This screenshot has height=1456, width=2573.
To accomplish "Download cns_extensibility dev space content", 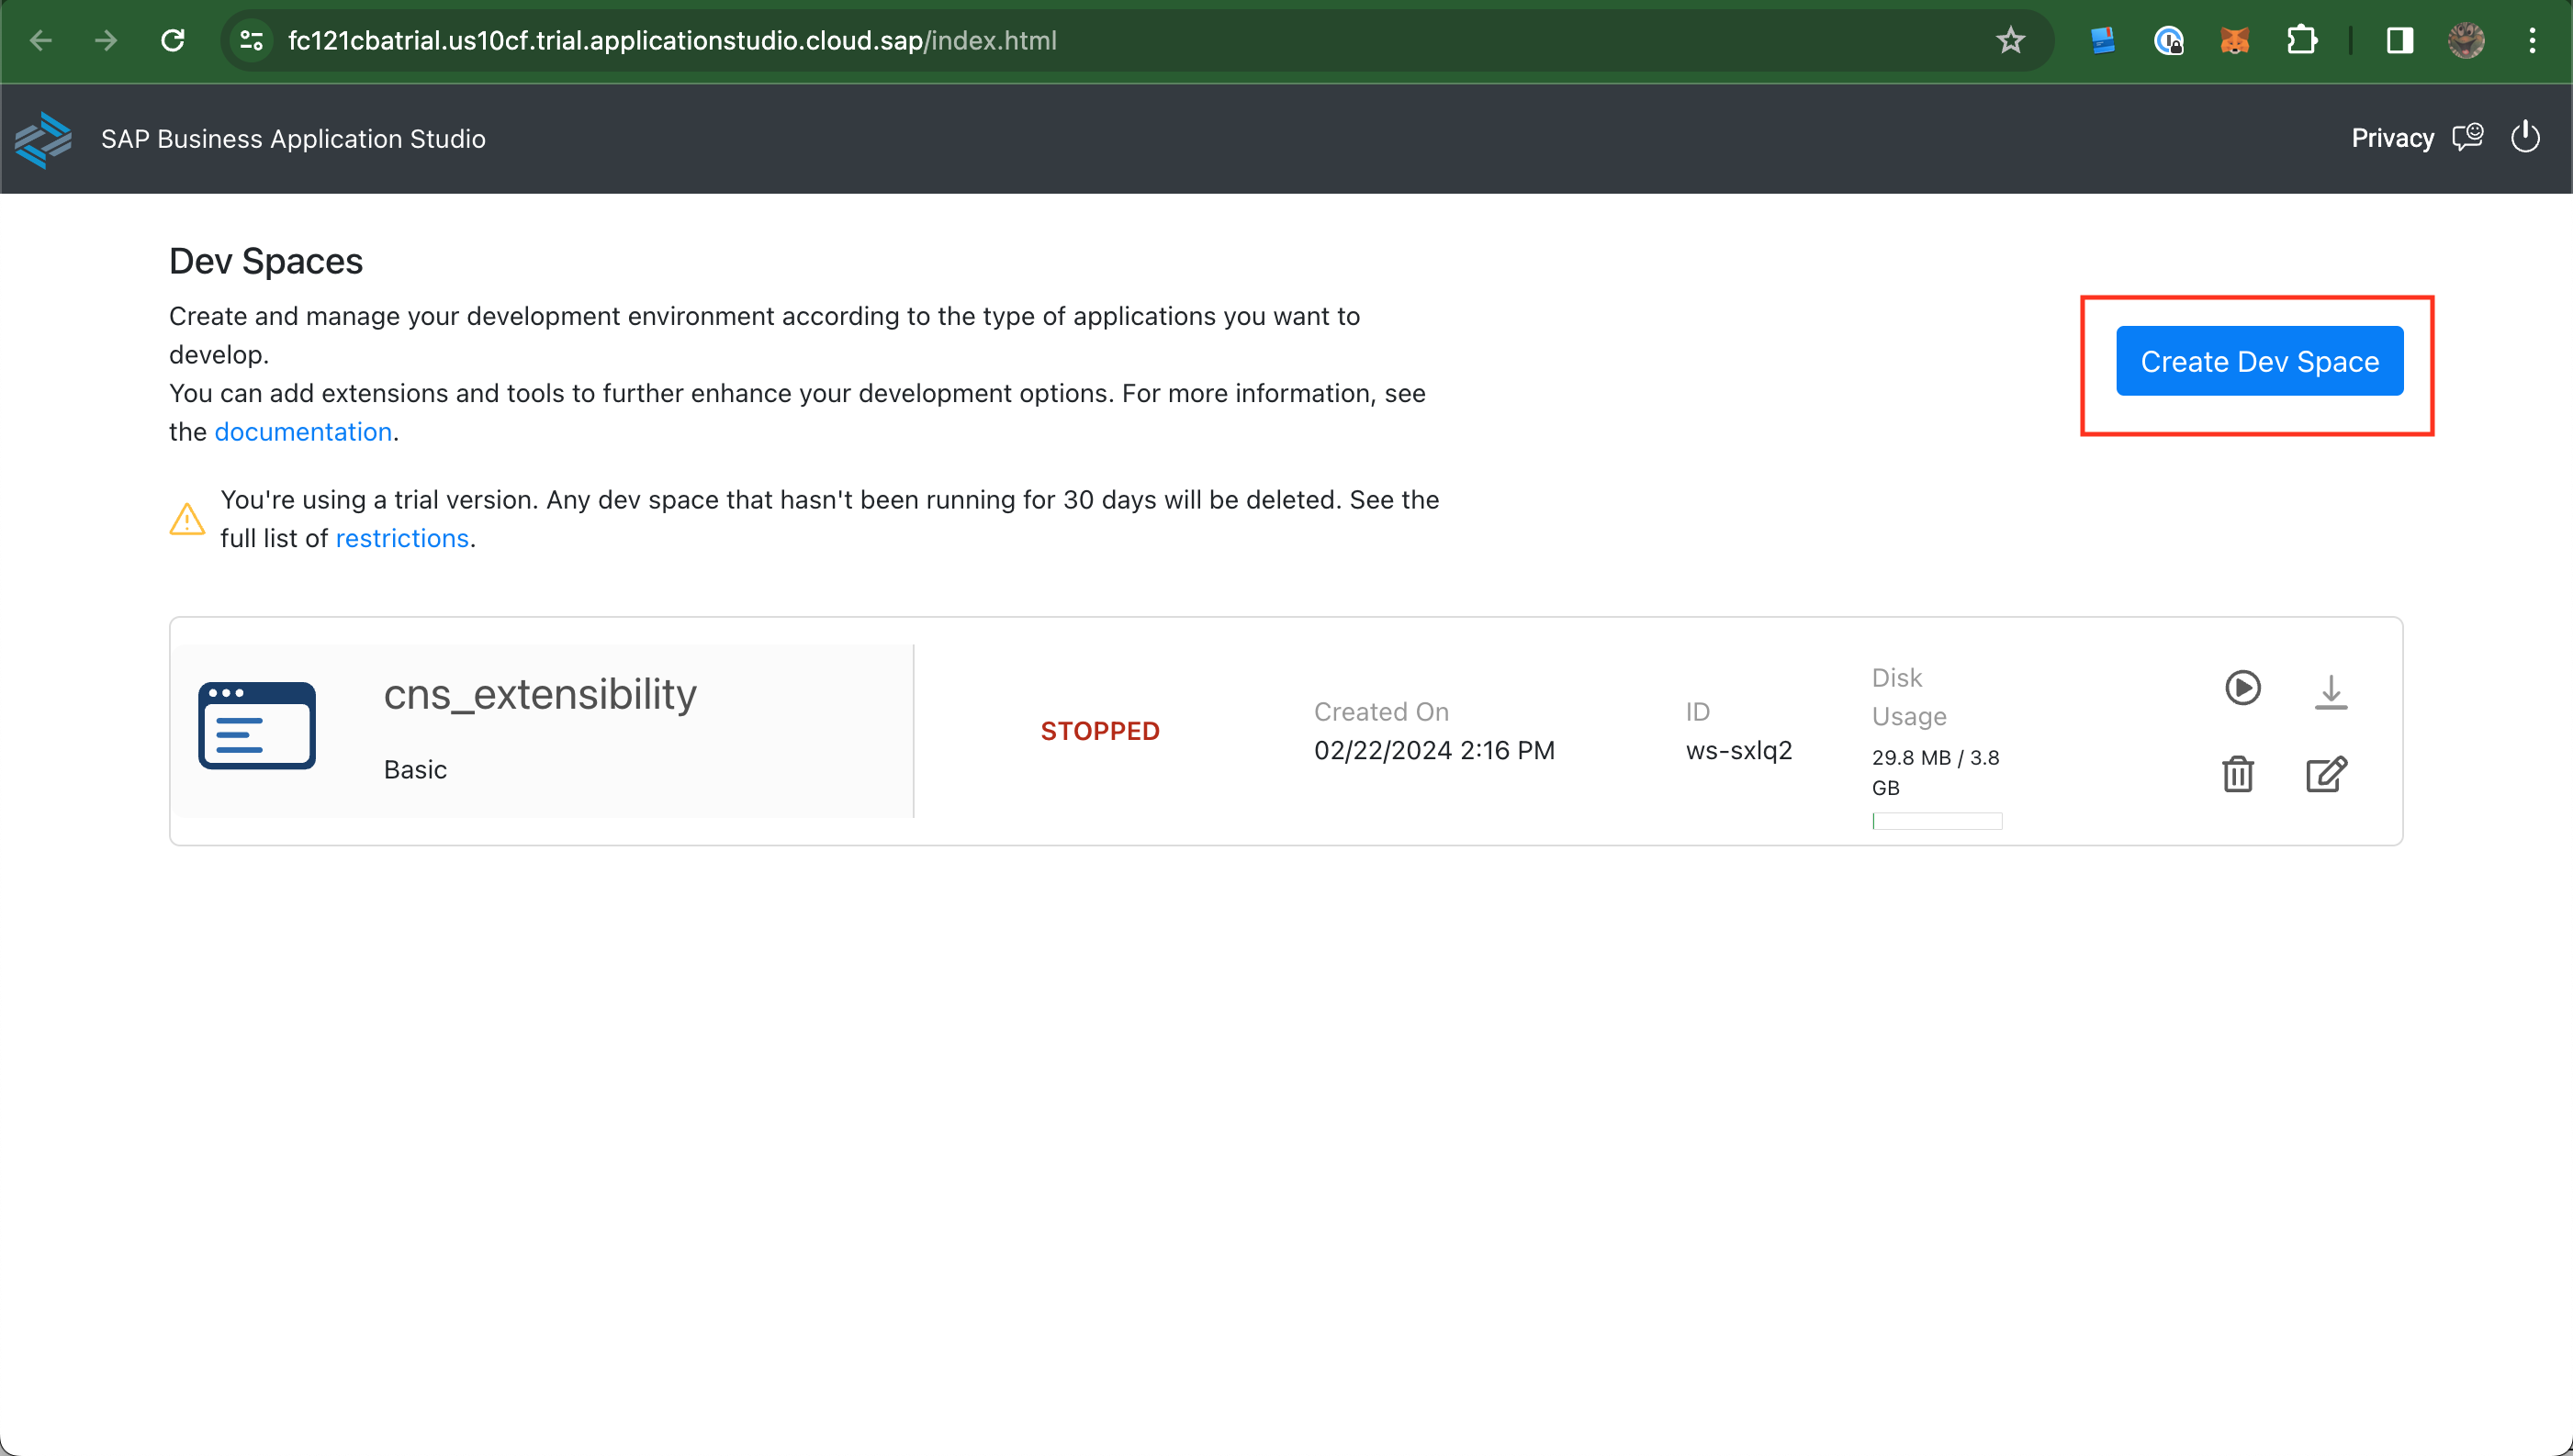I will tap(2330, 691).
